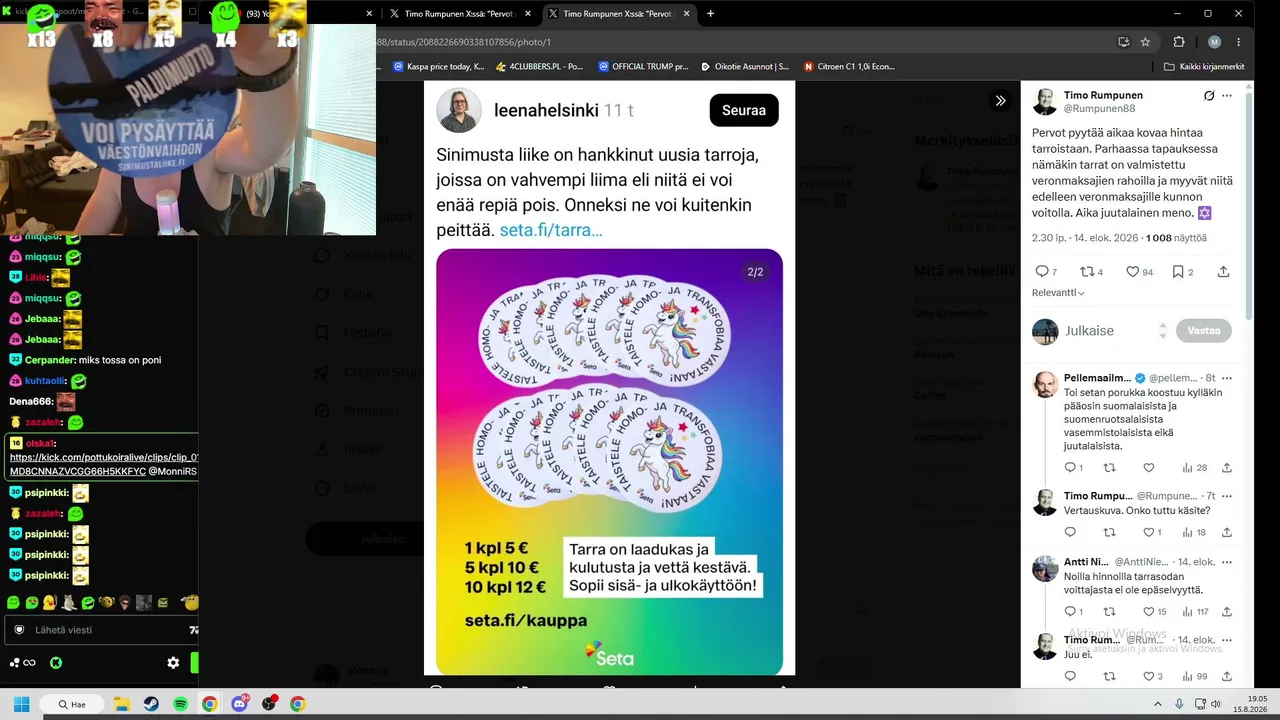Open the Chrome extensions puzzle icon
Screen dimensions: 1280x720
(x=1179, y=42)
